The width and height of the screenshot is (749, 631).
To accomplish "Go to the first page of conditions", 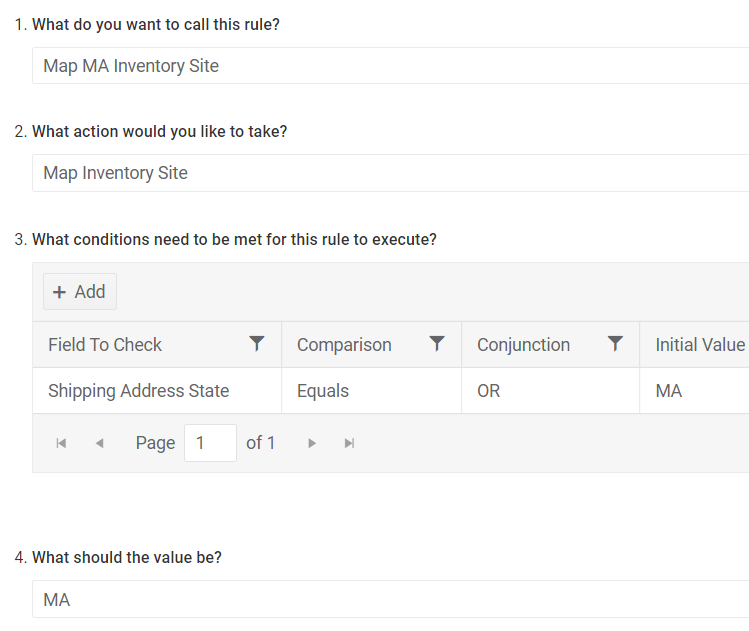I will pos(61,443).
